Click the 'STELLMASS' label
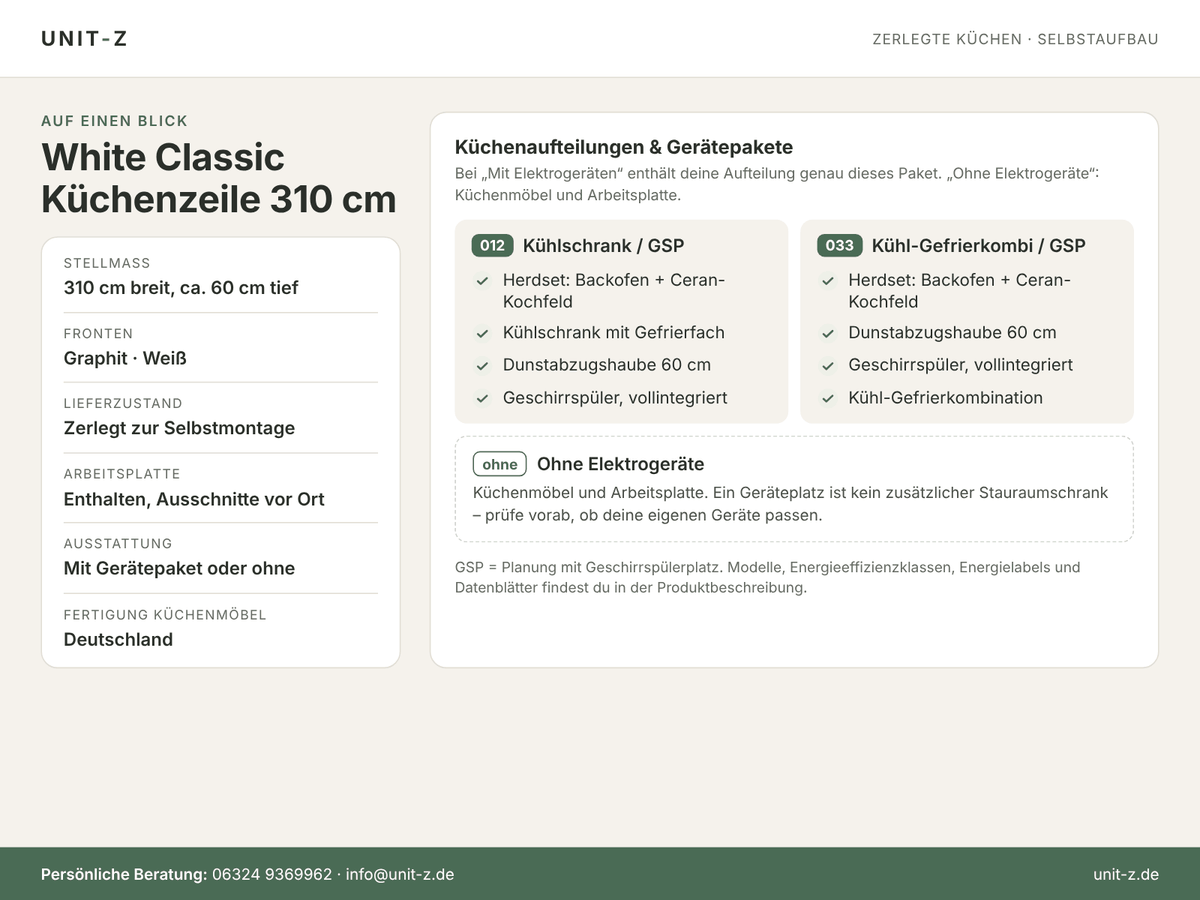 pos(107,263)
